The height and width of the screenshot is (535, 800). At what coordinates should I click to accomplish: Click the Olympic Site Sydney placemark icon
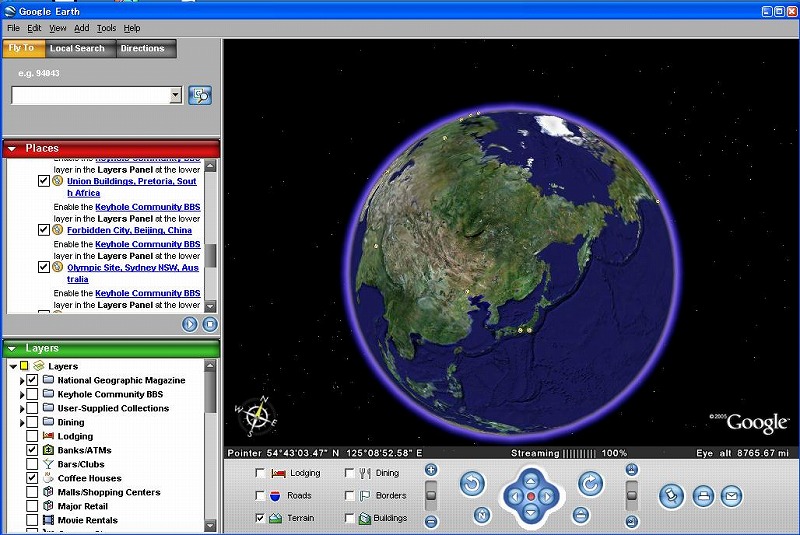coord(58,267)
